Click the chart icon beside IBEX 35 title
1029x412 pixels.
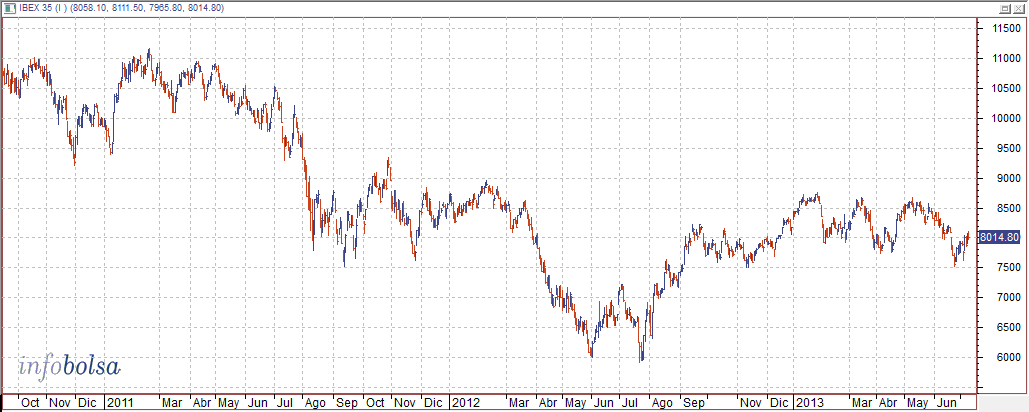point(9,8)
